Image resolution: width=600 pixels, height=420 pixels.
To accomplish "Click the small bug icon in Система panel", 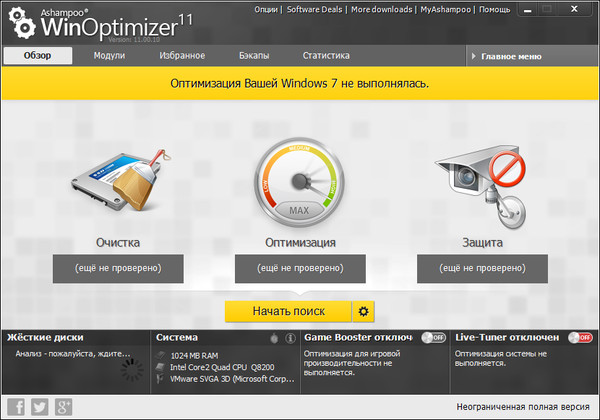I will 274,338.
